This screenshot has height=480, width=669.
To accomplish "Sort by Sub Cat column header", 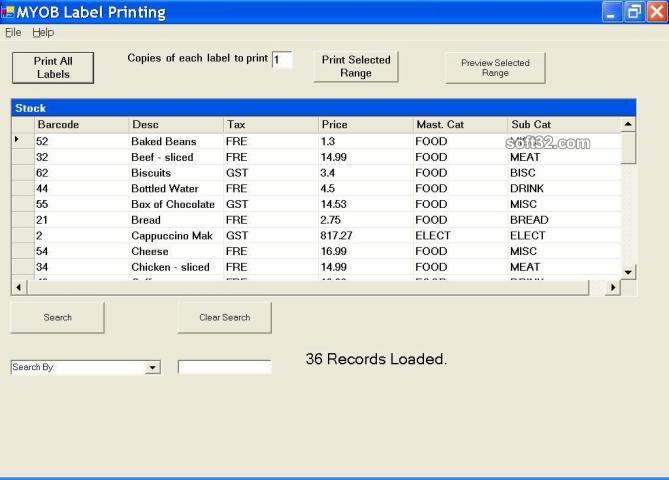I will 564,125.
